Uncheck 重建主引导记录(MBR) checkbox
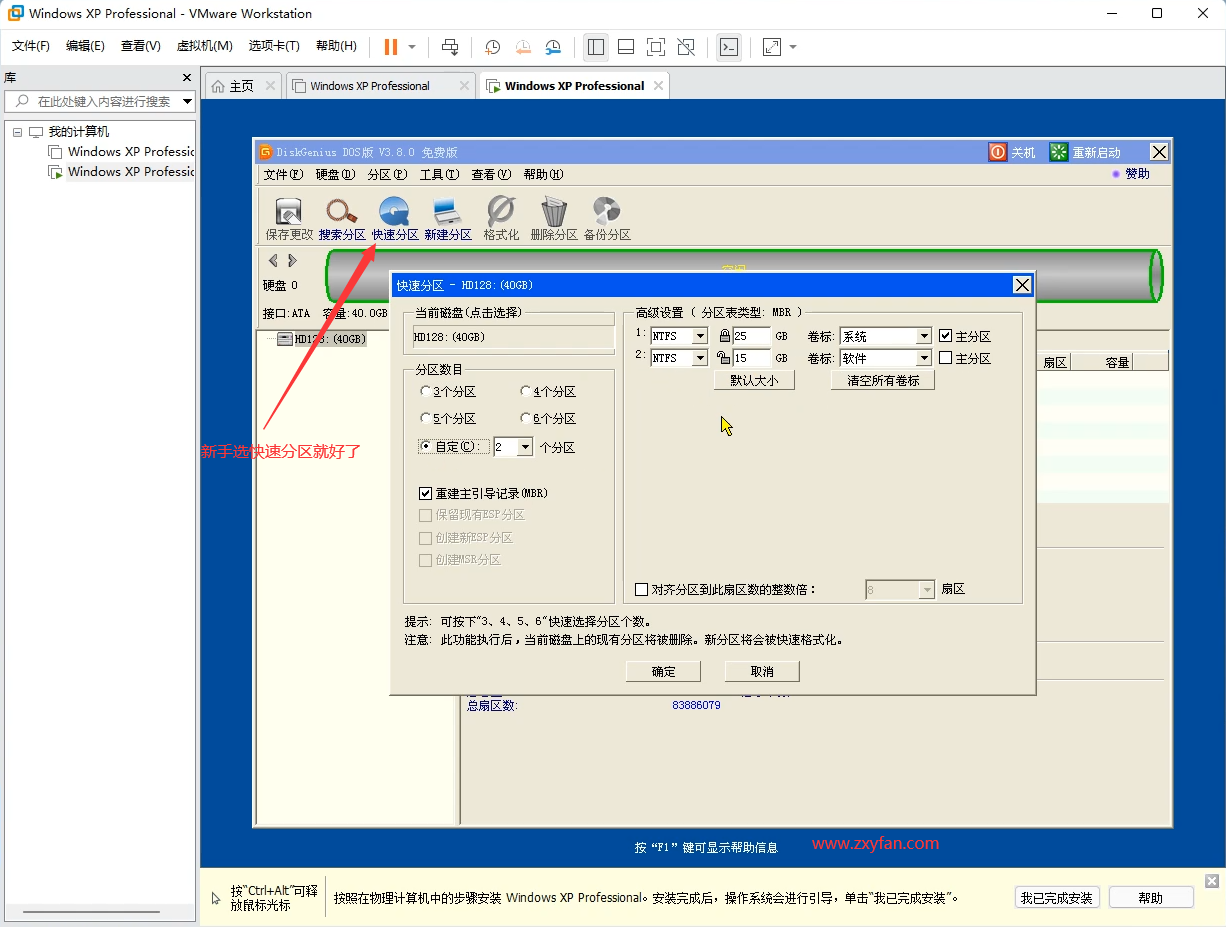Screen dimensions: 1226x927 426,492
